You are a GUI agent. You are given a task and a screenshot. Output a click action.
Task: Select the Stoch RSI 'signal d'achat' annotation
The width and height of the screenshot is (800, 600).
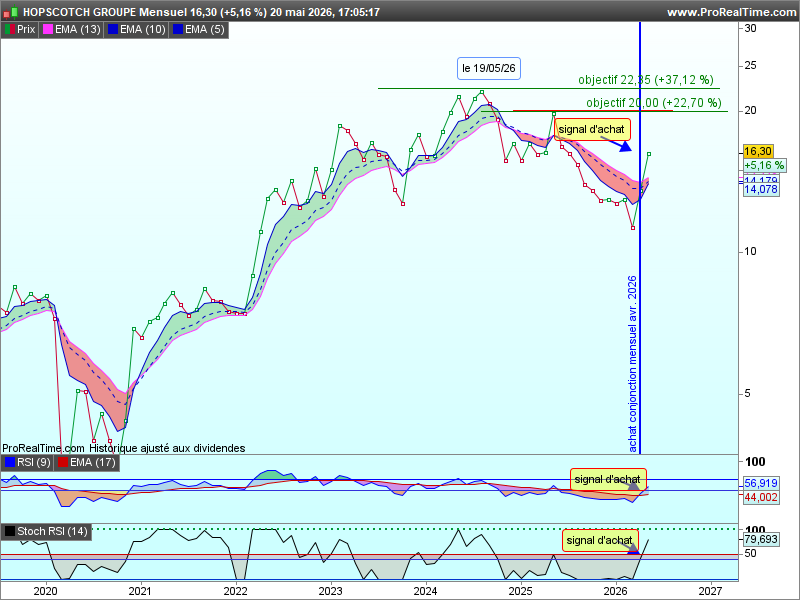[600, 540]
